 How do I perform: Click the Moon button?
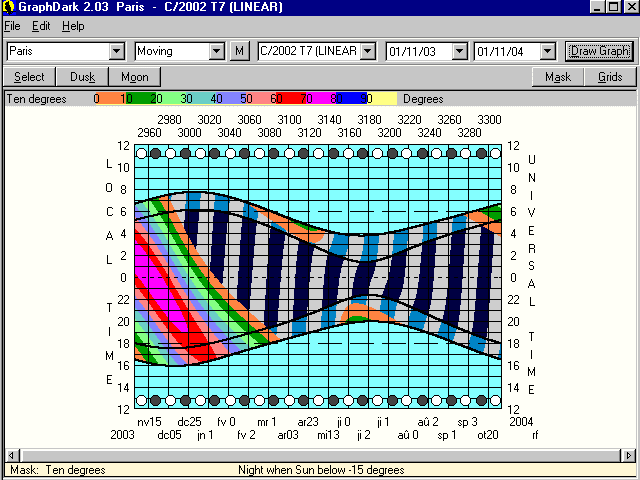click(x=135, y=77)
